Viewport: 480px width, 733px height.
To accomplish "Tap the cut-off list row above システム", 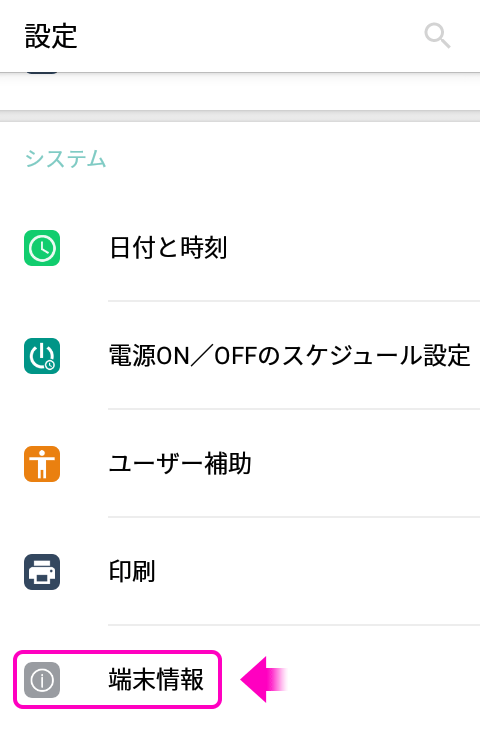I will click(240, 91).
